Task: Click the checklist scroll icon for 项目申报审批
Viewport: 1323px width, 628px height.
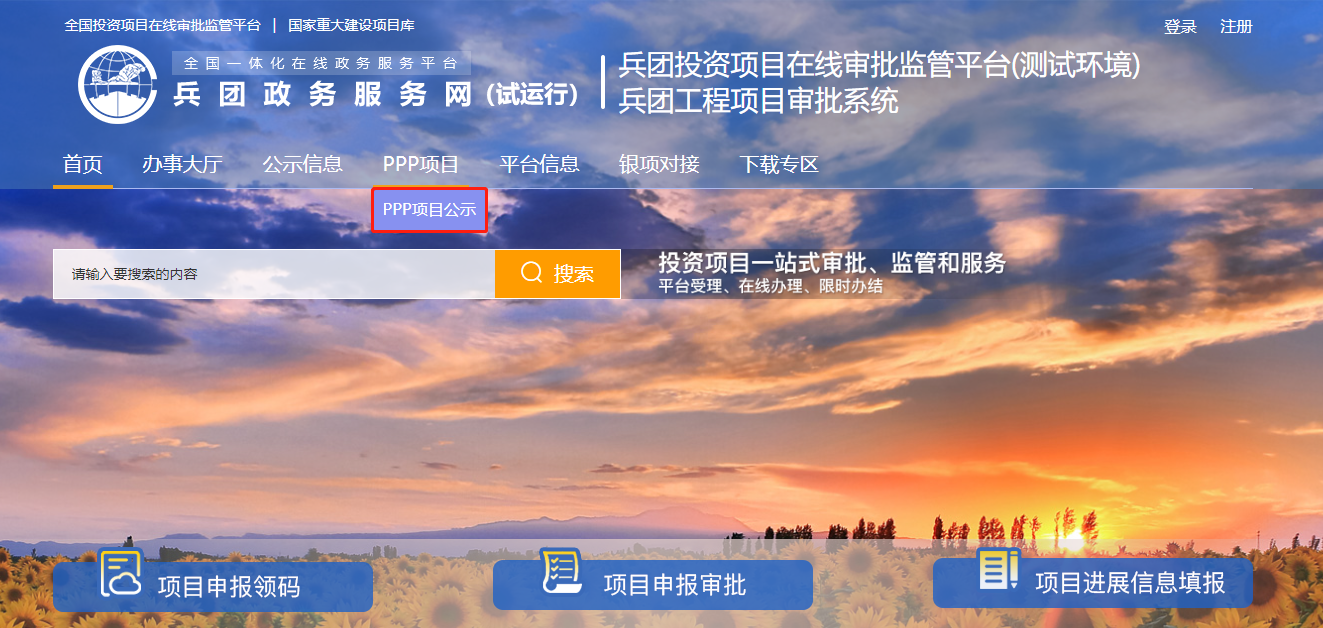Action: click(561, 572)
